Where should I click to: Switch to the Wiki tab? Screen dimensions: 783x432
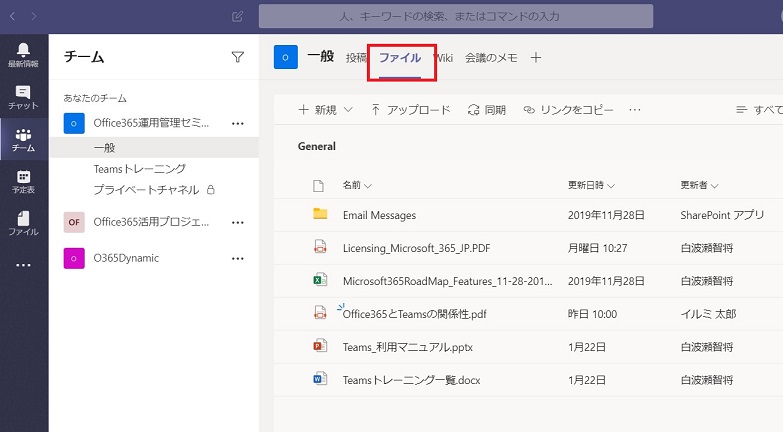tap(443, 58)
